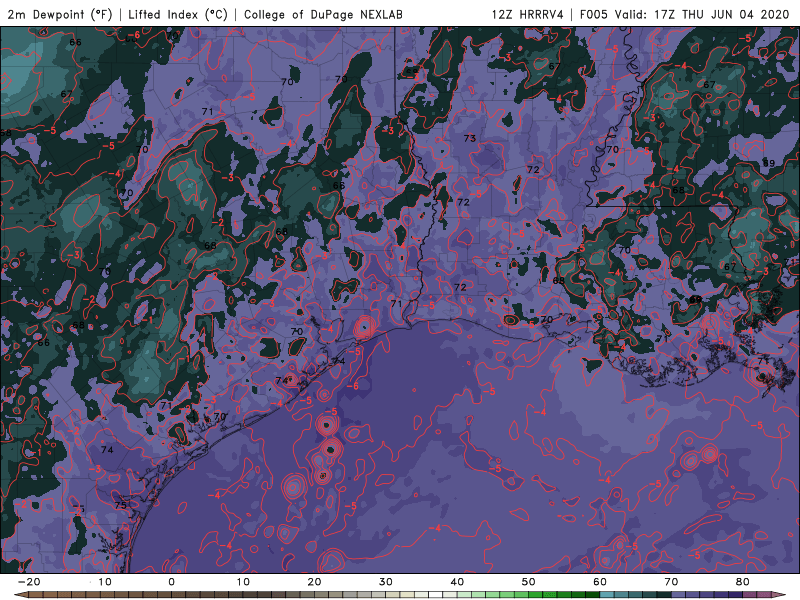Click the '73' dewpoint value on the map
This screenshot has height=600, width=800.
point(470,138)
